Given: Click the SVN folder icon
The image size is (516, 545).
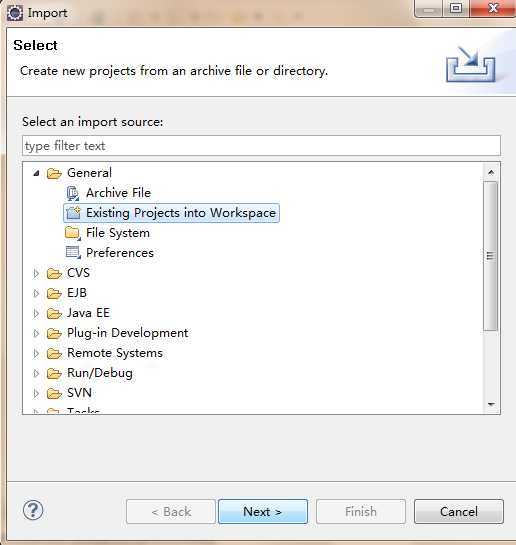Looking at the screenshot, I should click(x=54, y=393).
